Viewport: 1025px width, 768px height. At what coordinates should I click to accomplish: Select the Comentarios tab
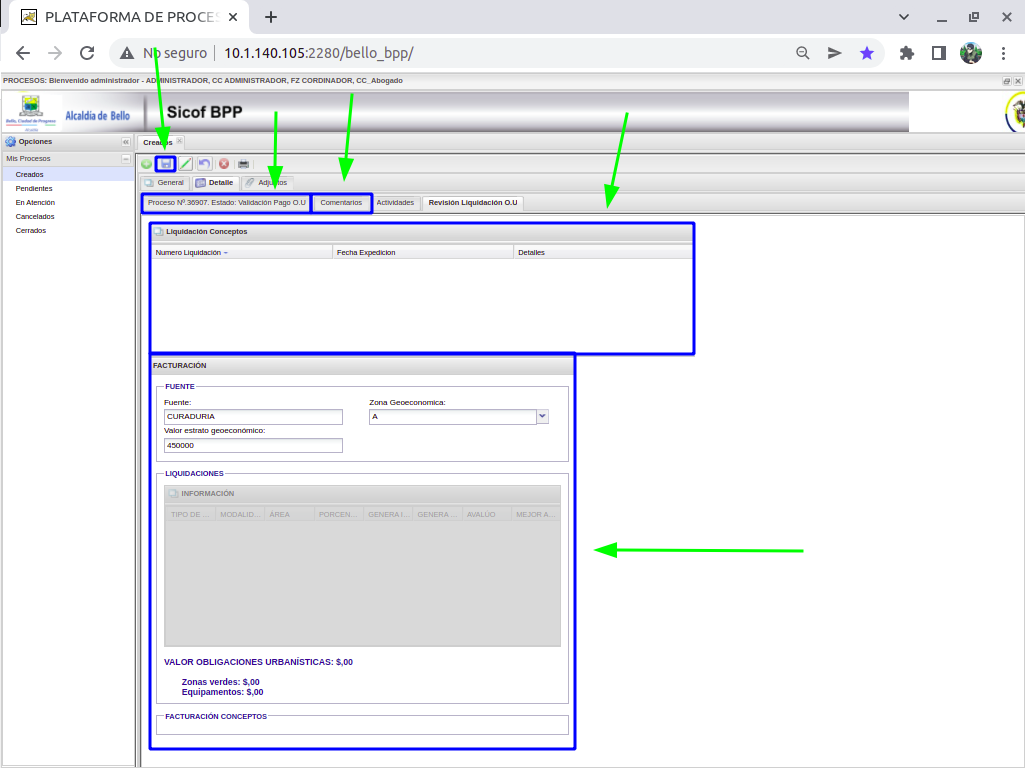[341, 203]
